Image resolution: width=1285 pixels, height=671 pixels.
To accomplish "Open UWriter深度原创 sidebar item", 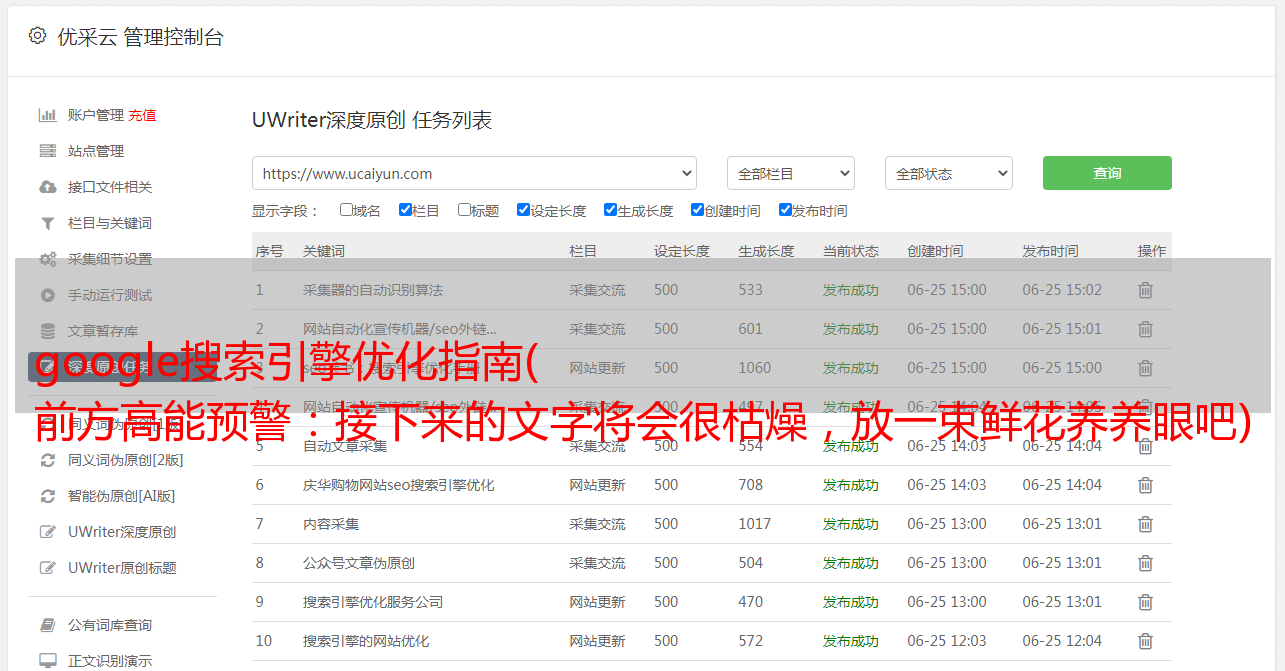I will pos(122,532).
